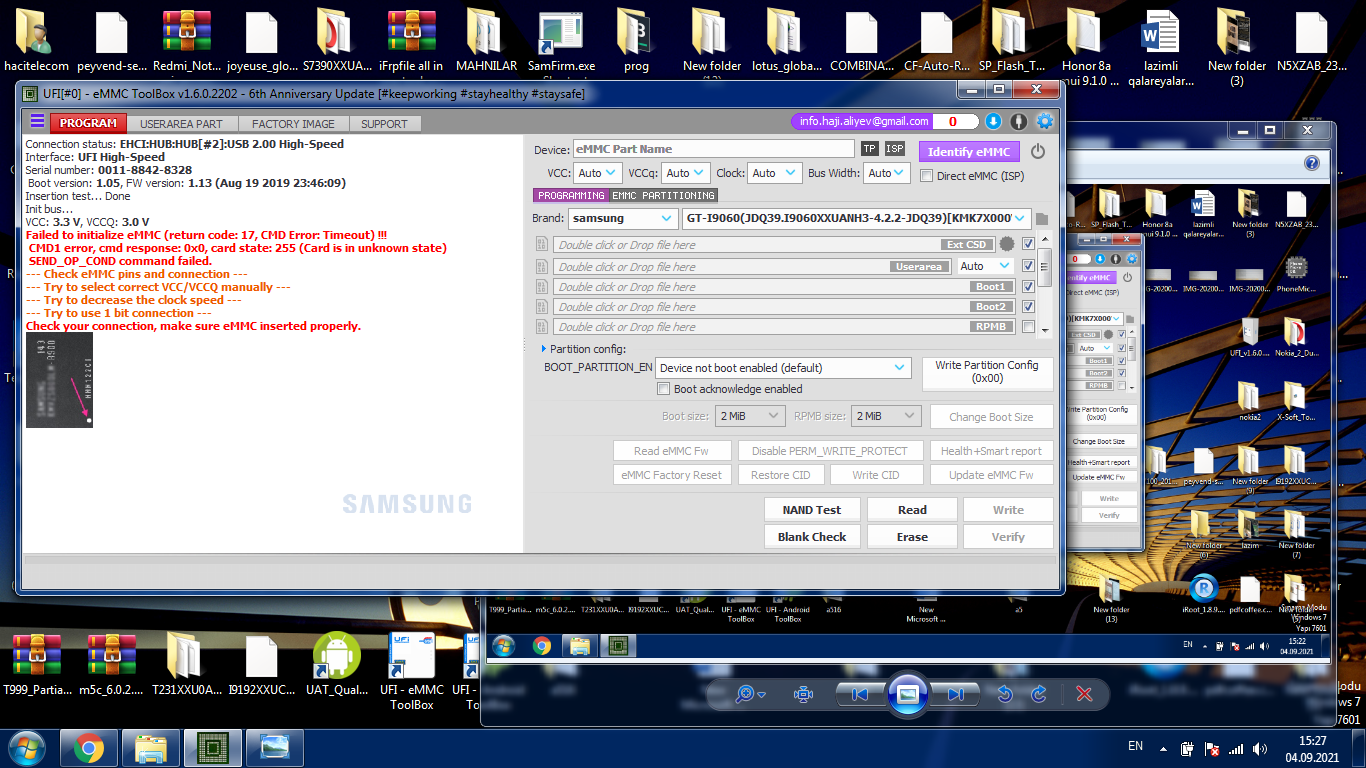Click the file icon on the Ext CSD row
1366x768 pixels.
click(542, 244)
